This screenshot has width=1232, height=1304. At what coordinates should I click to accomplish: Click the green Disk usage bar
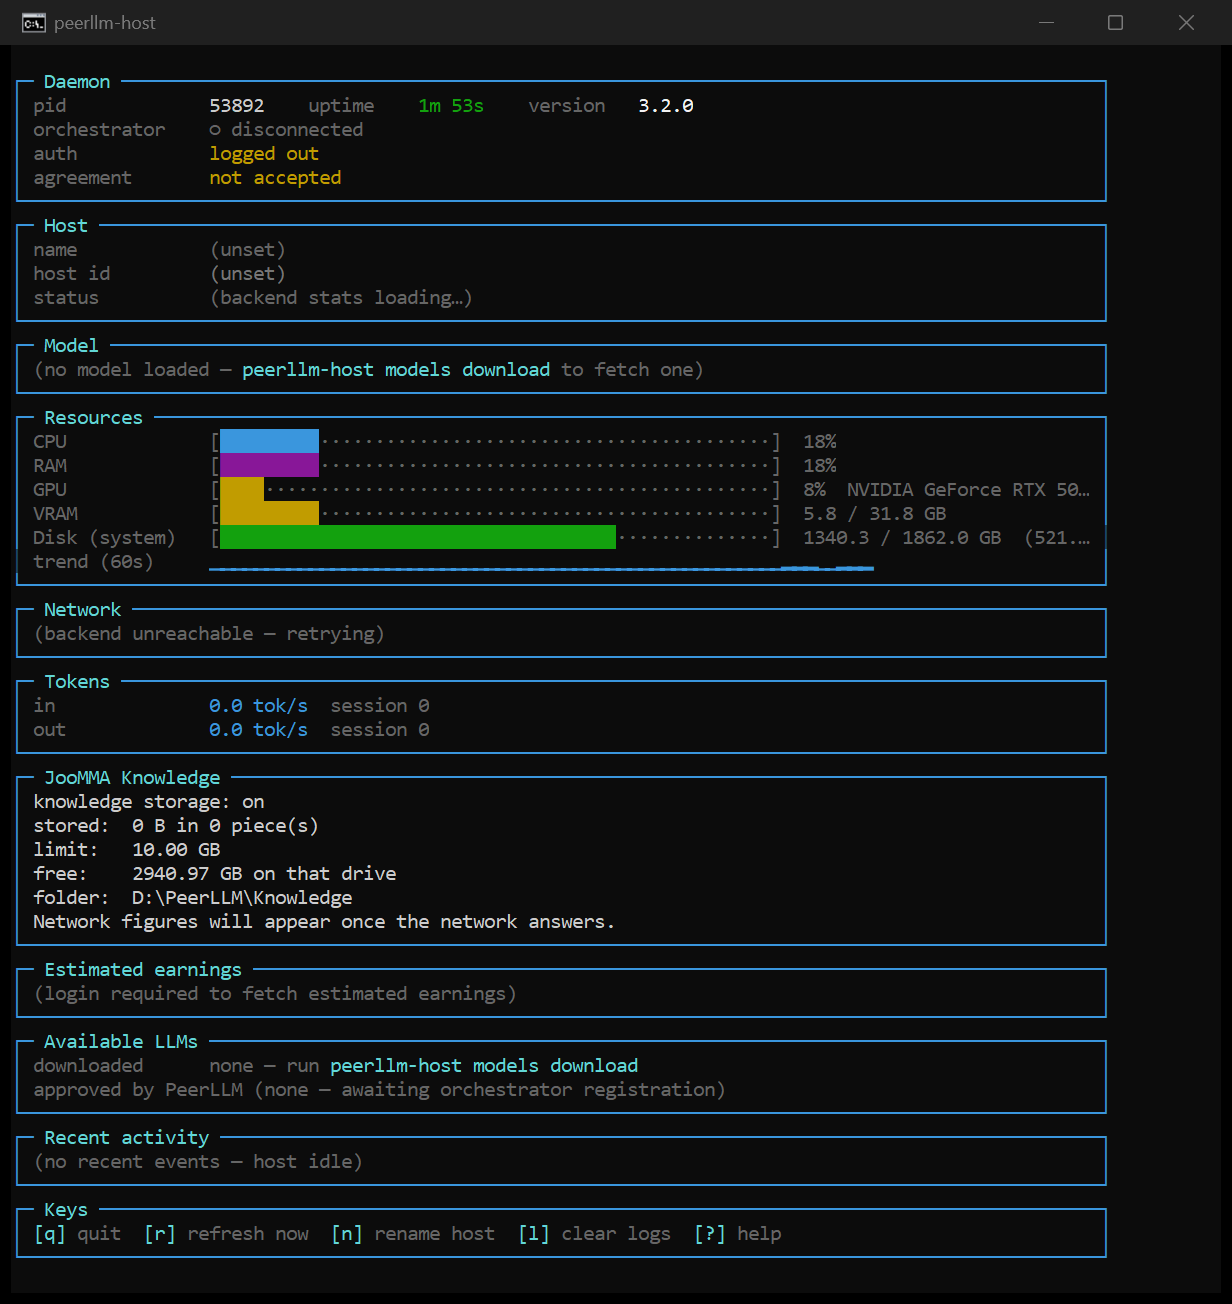click(x=418, y=537)
